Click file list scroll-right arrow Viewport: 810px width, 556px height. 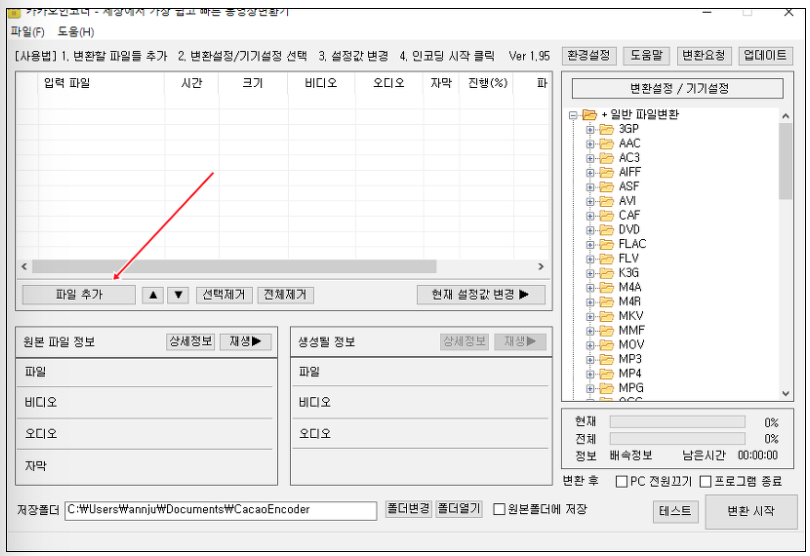(x=541, y=267)
